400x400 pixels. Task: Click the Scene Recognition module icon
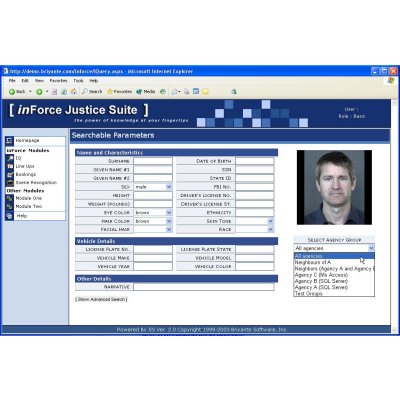coord(10,183)
